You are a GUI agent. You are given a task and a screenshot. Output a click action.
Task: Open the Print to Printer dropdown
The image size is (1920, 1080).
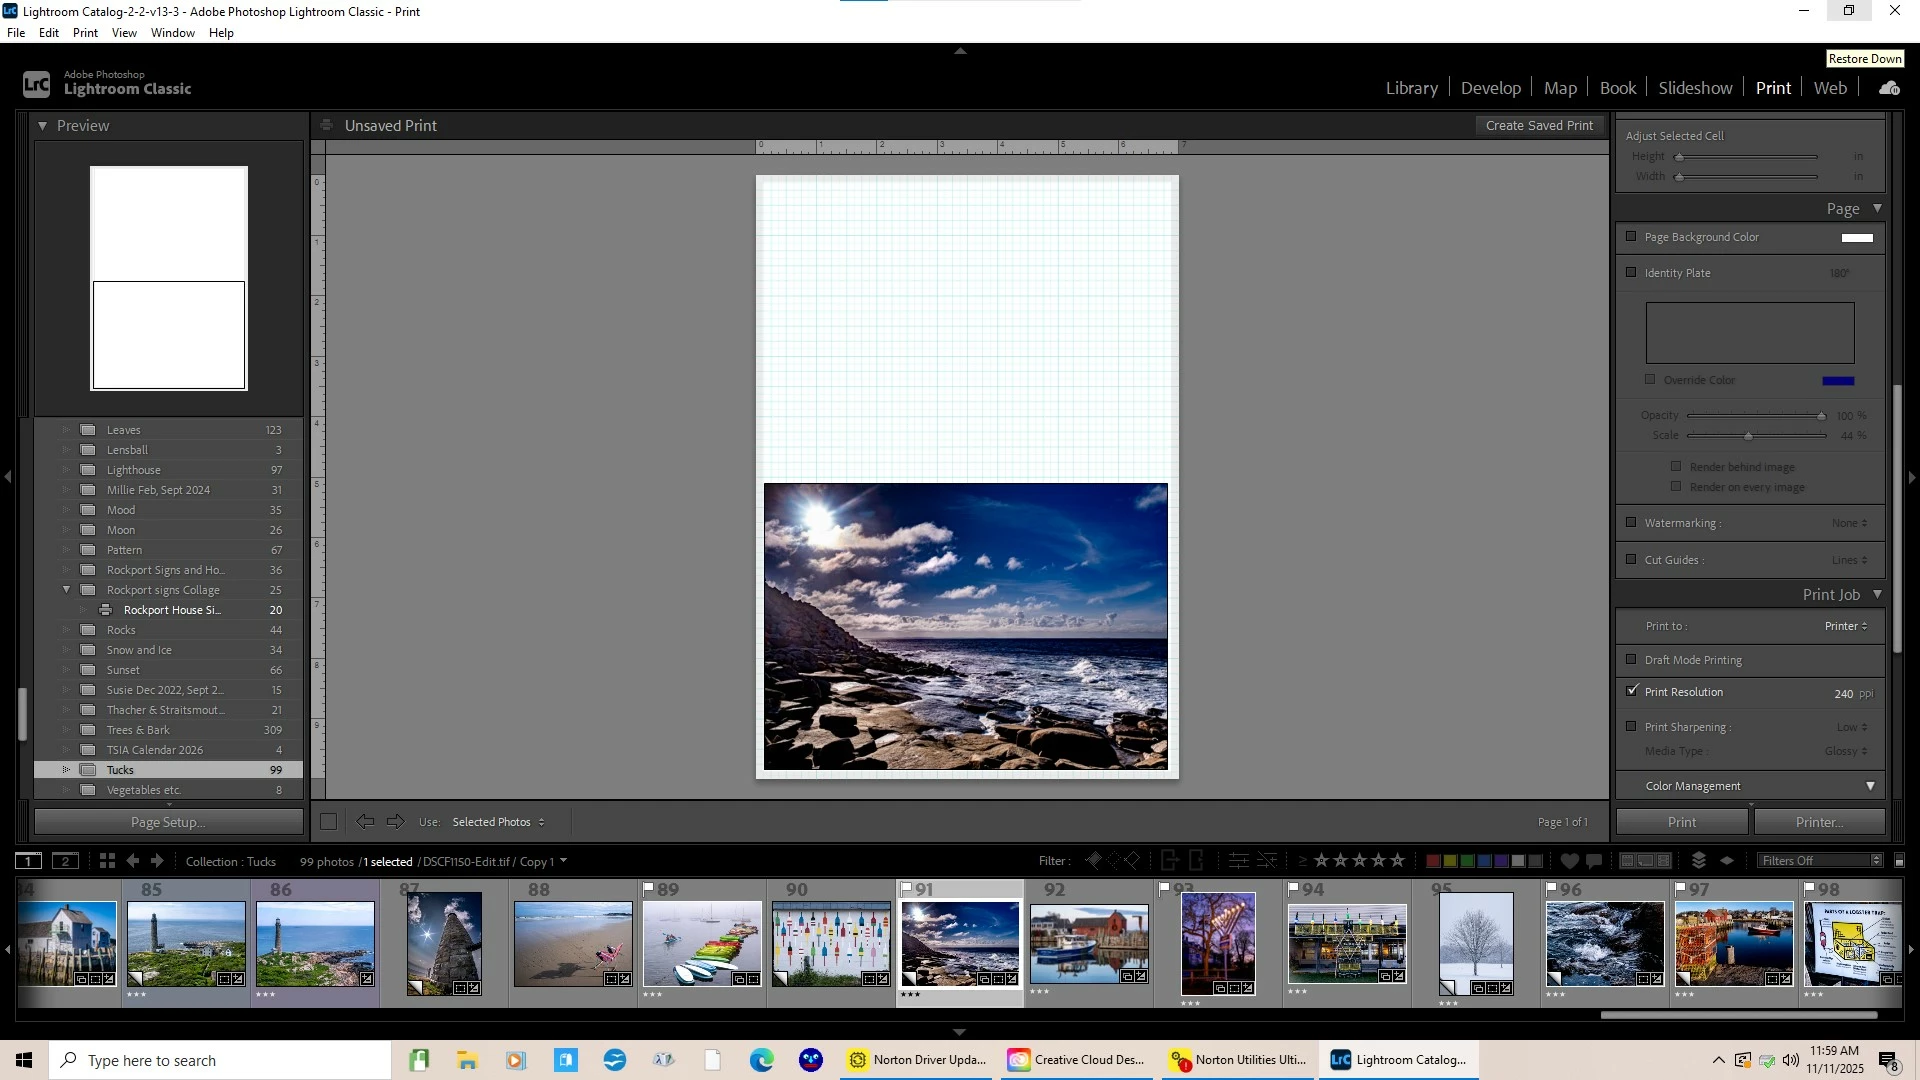[1845, 626]
